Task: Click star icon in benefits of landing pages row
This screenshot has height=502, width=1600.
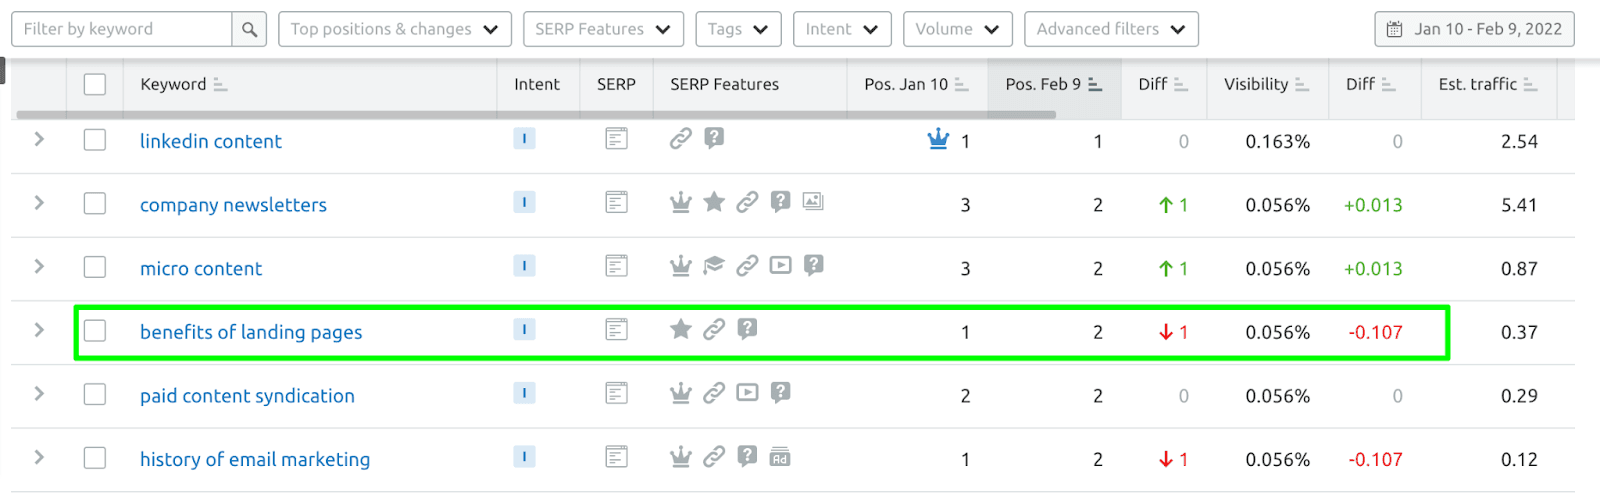Action: (681, 329)
